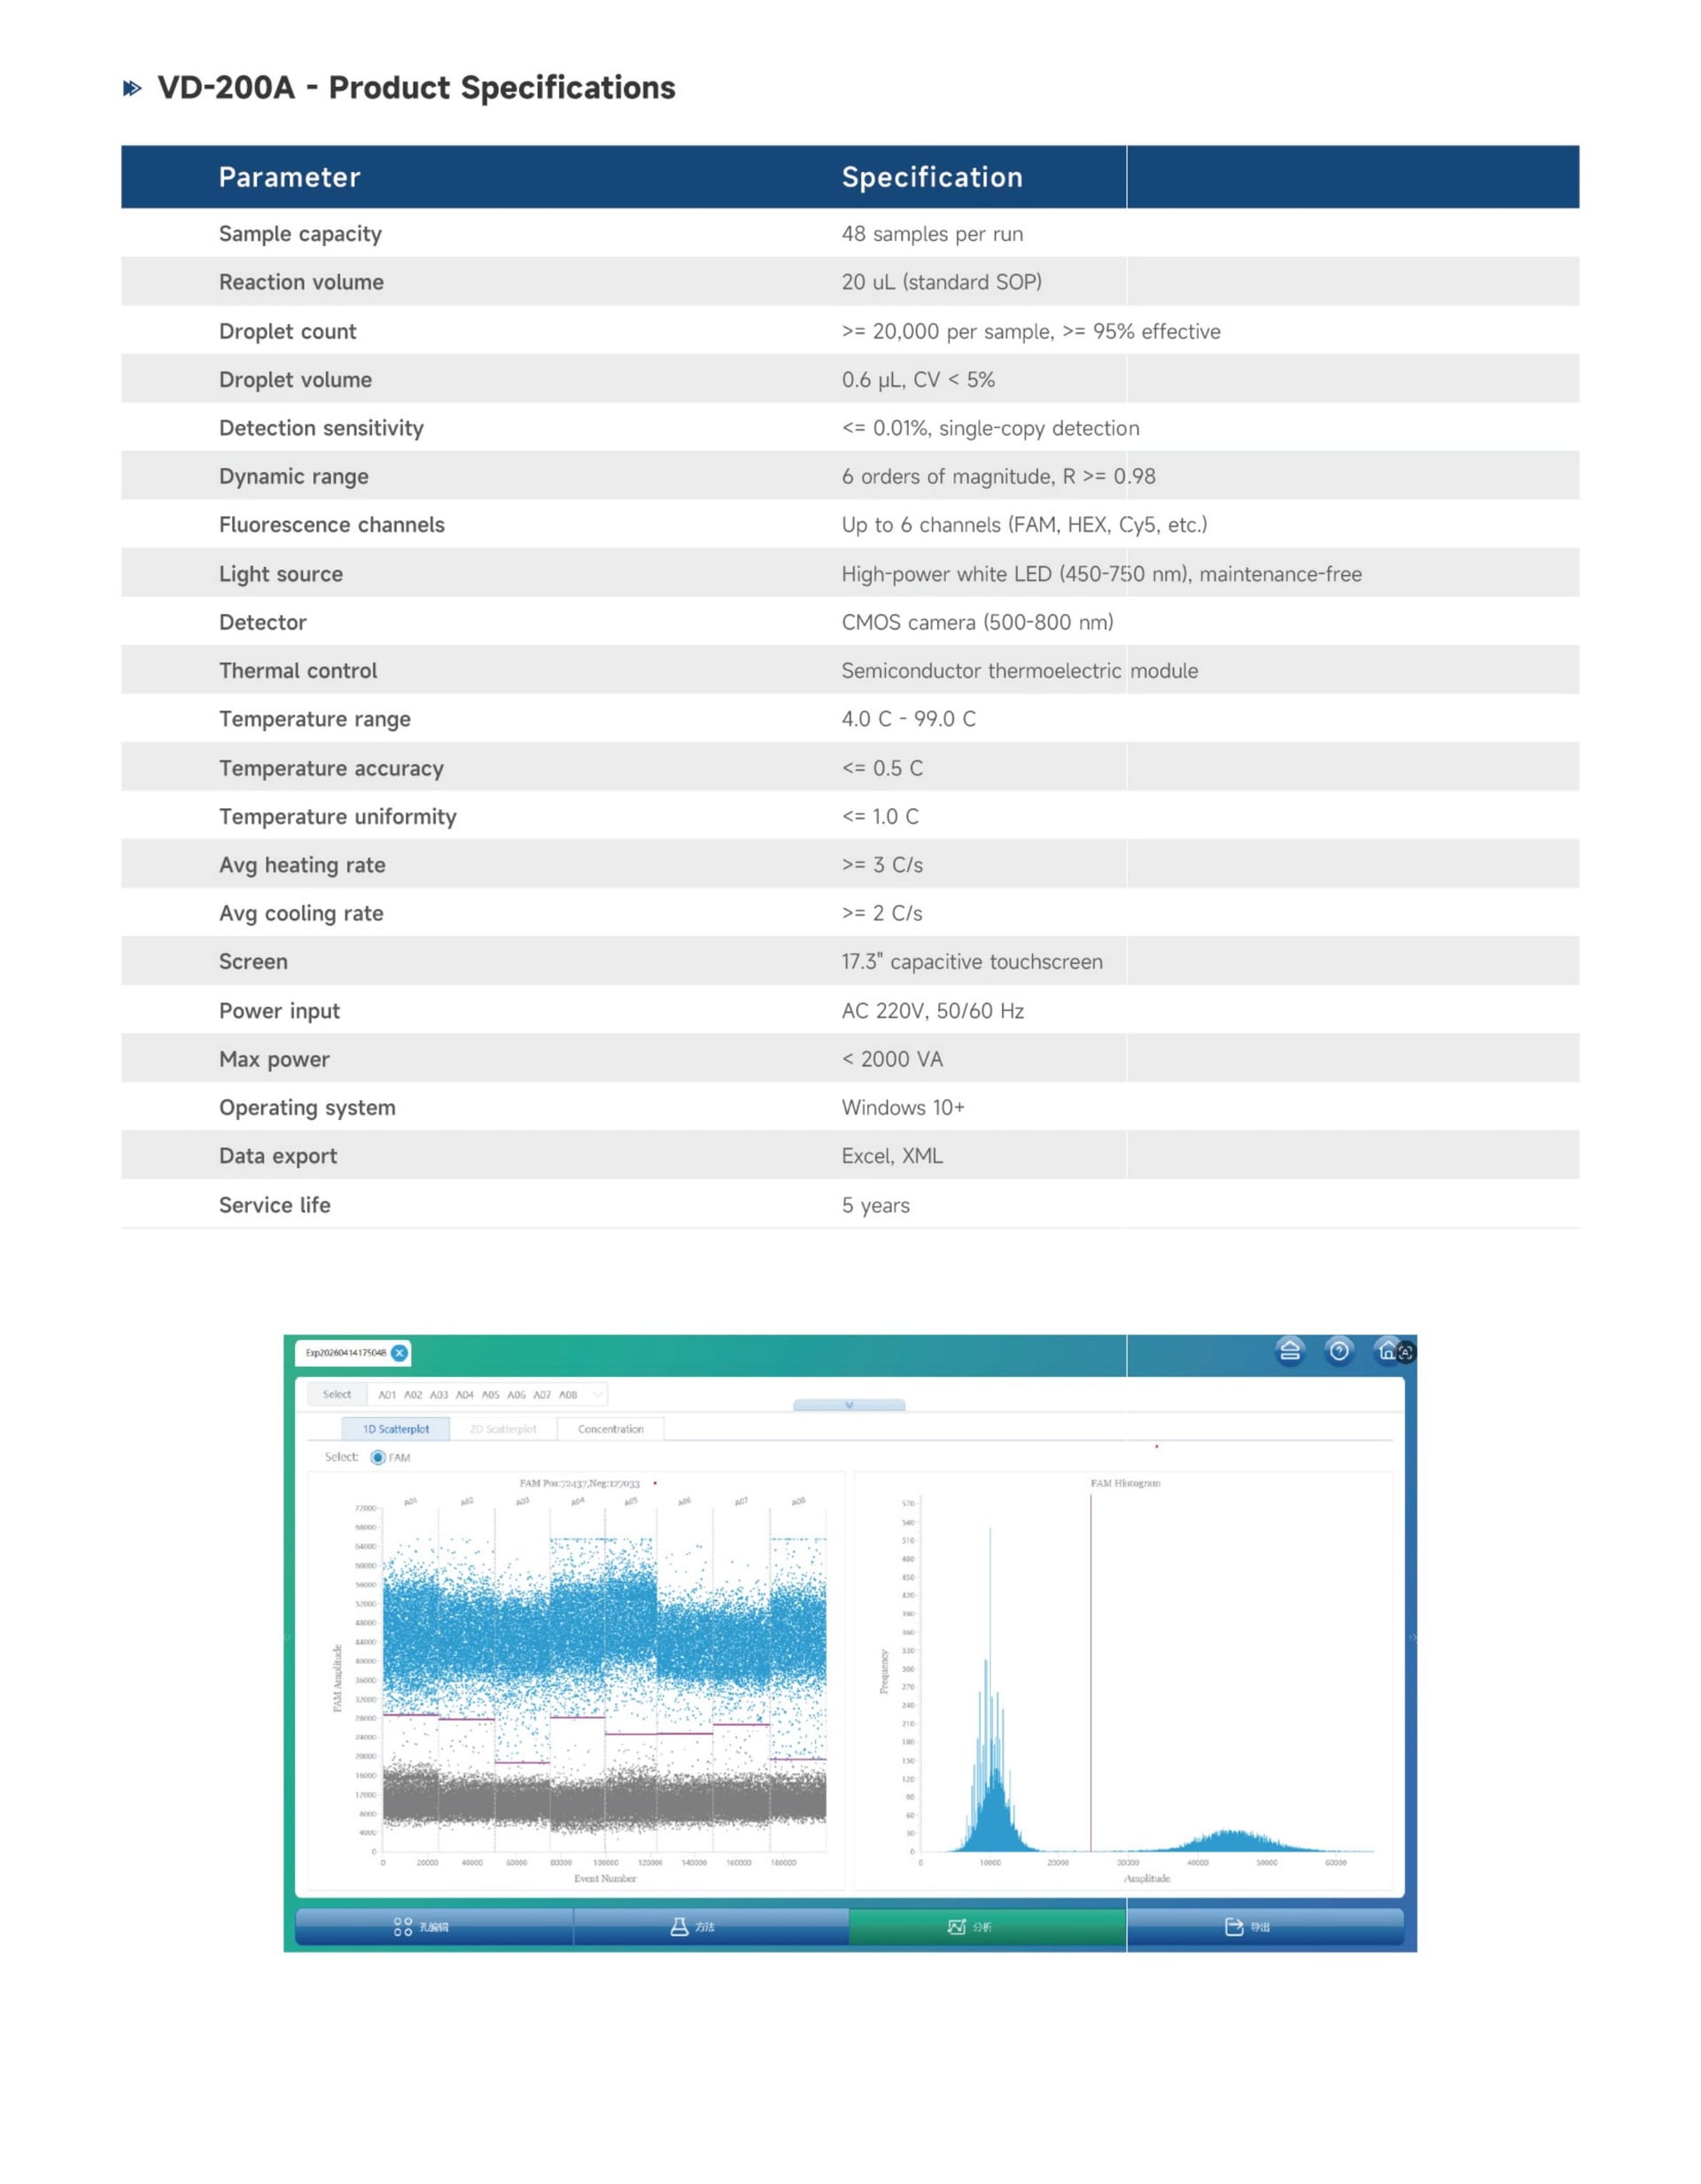Click the ">= 3 C/s" value
This screenshot has width=1701, height=2184.
[882, 865]
